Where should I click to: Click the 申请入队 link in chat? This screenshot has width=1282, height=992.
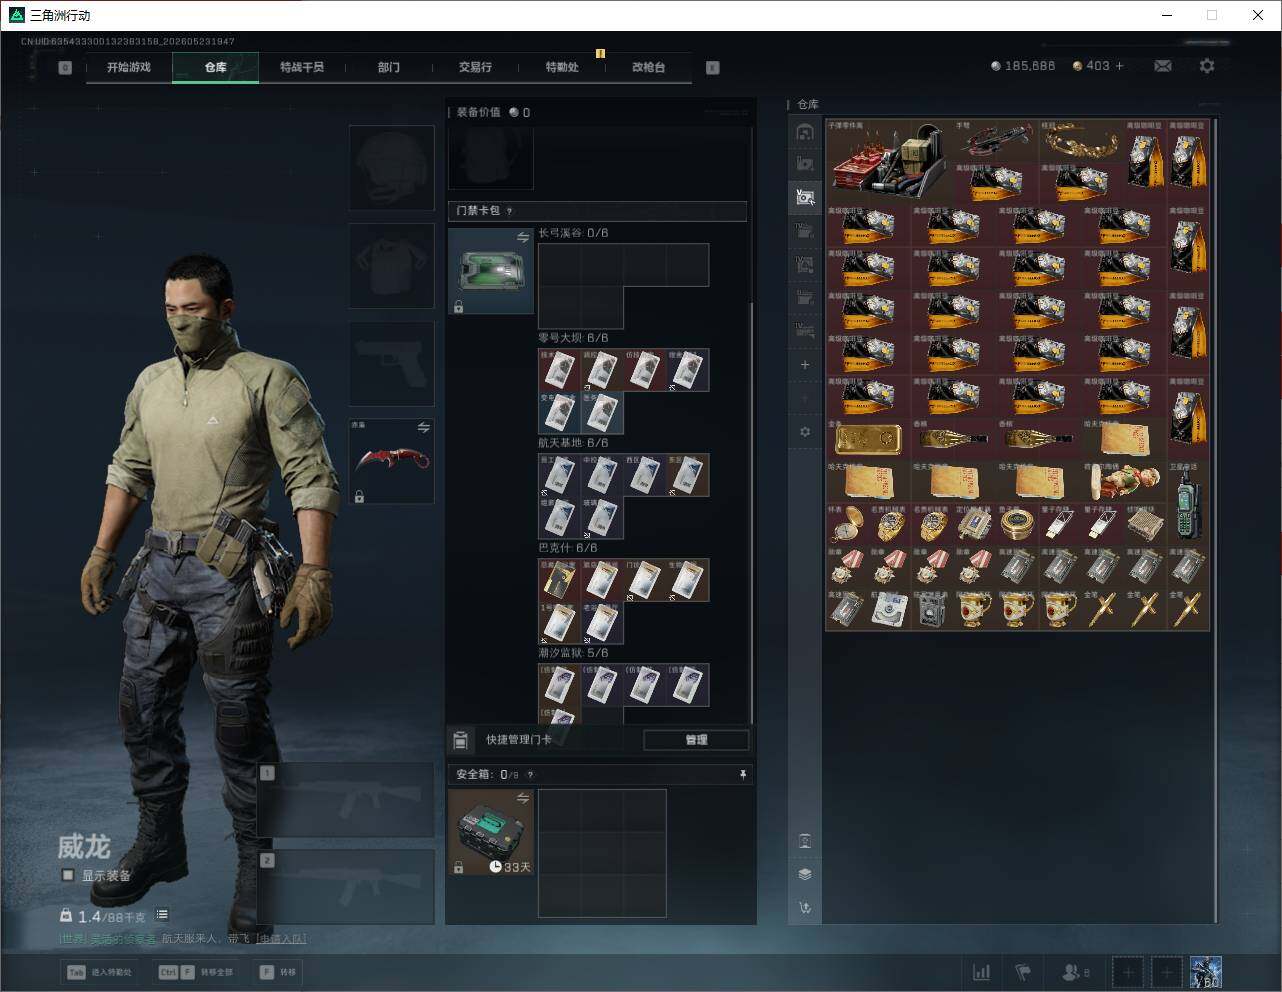pyautogui.click(x=280, y=939)
